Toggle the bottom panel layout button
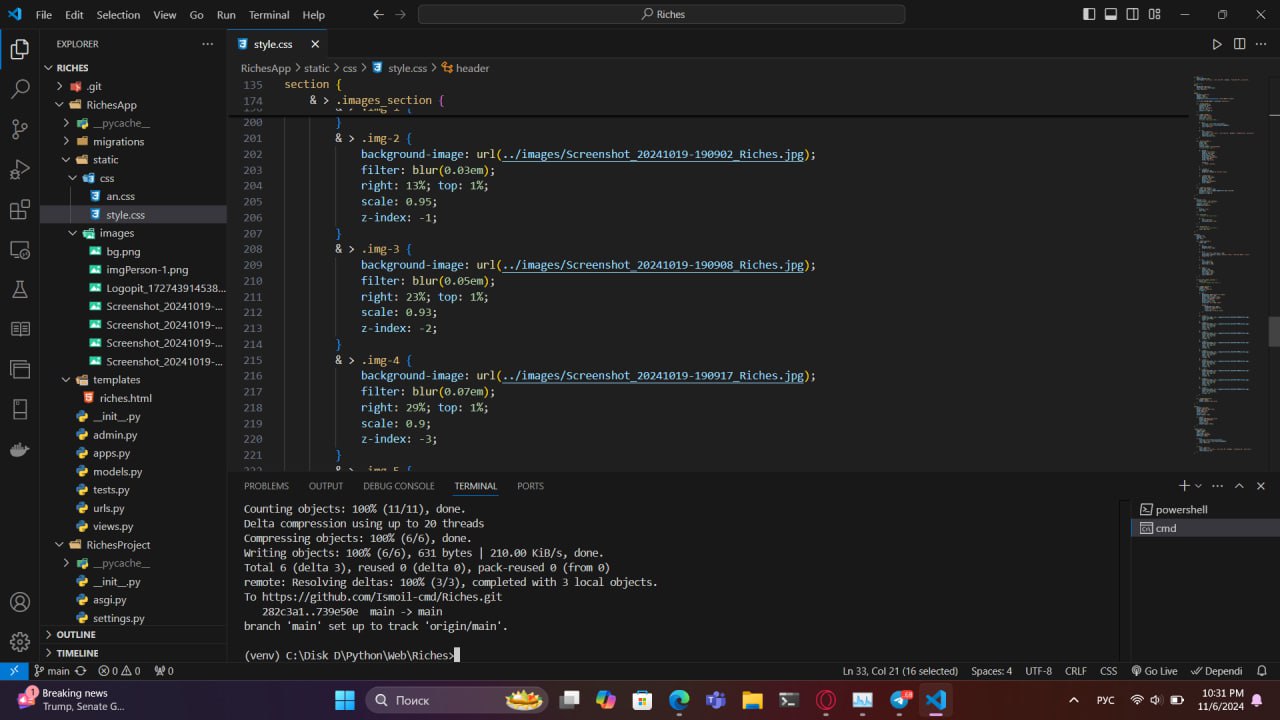This screenshot has width=1280, height=720. click(x=1111, y=15)
